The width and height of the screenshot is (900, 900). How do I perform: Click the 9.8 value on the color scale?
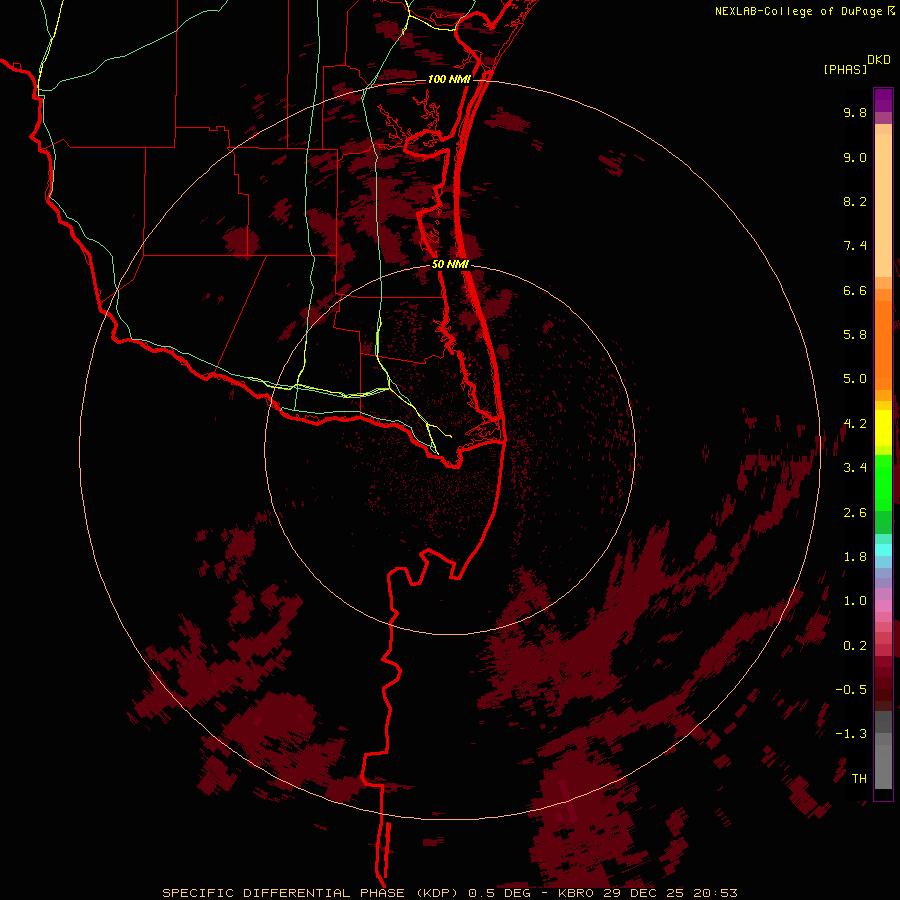pos(855,112)
